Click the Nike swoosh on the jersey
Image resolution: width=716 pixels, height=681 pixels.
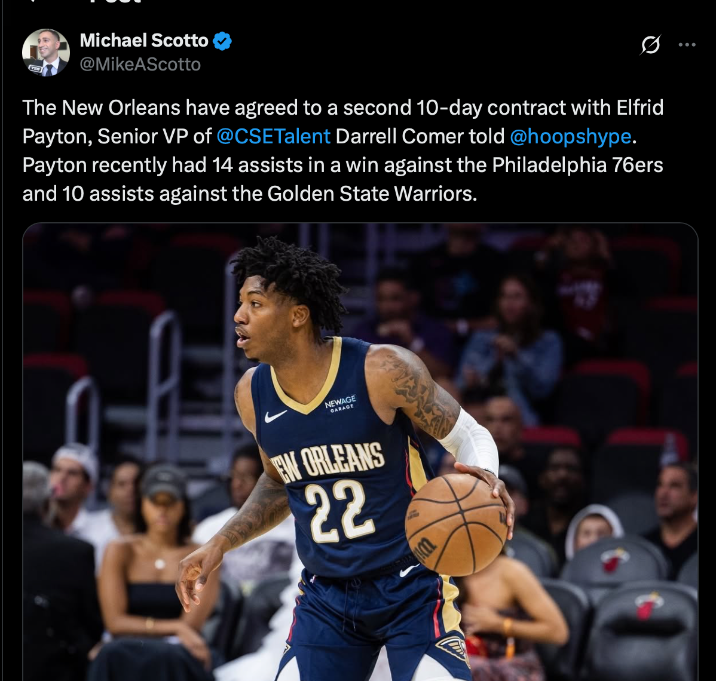(275, 416)
